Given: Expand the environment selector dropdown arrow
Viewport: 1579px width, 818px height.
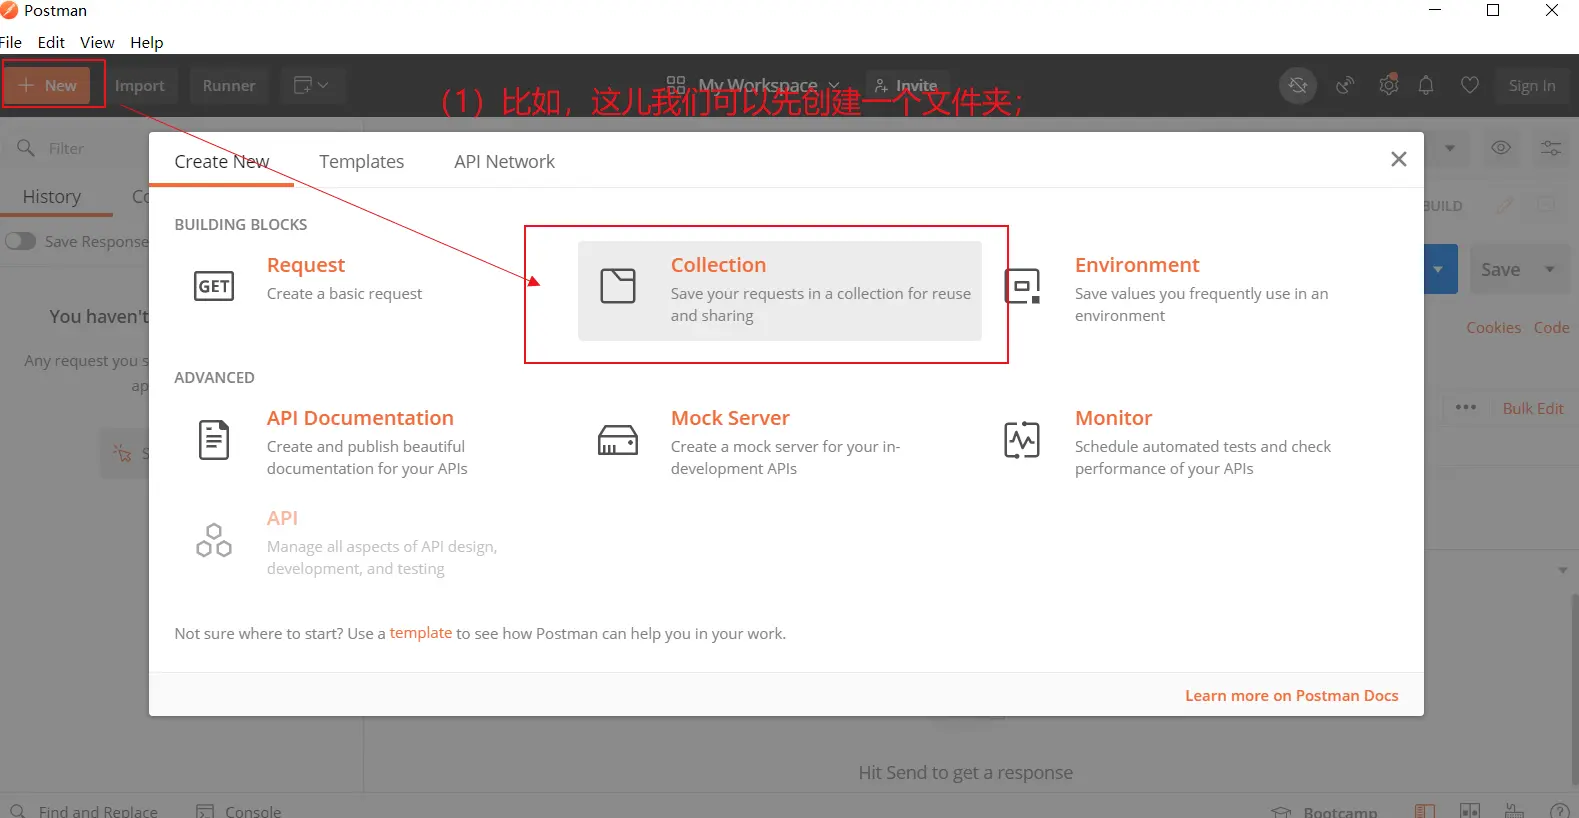Looking at the screenshot, I should coord(1450,148).
